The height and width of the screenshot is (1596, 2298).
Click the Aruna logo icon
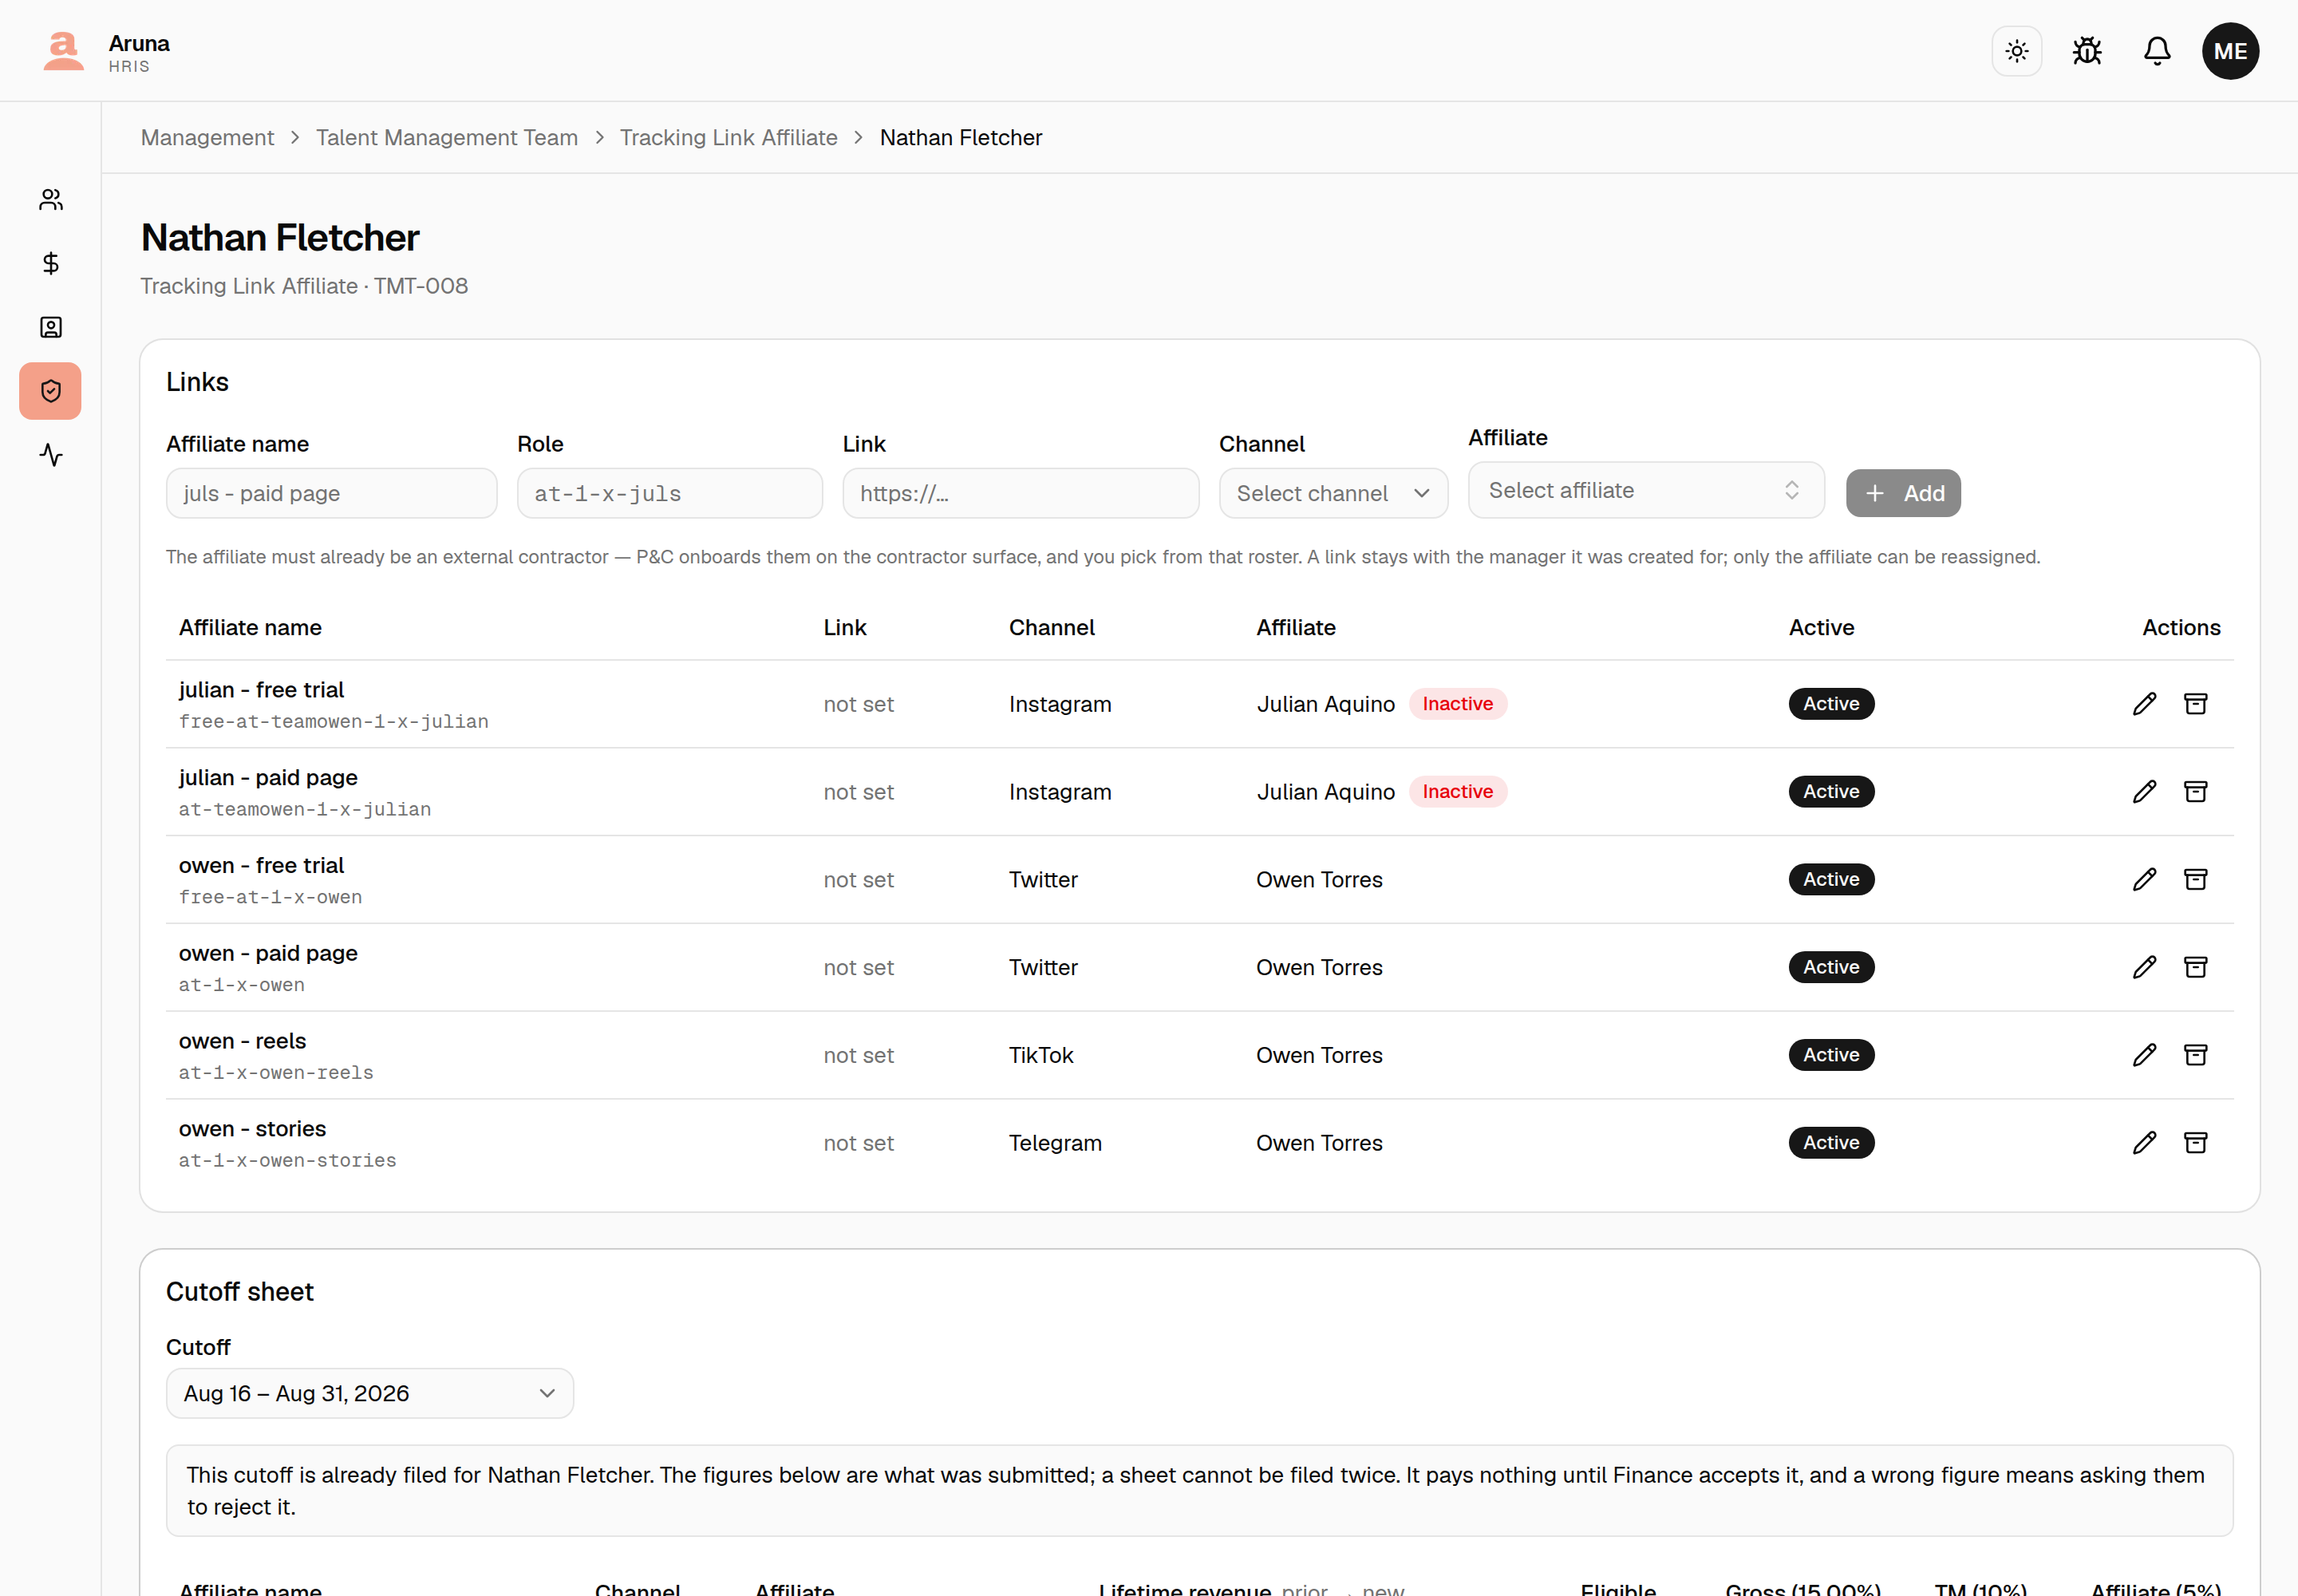(63, 51)
